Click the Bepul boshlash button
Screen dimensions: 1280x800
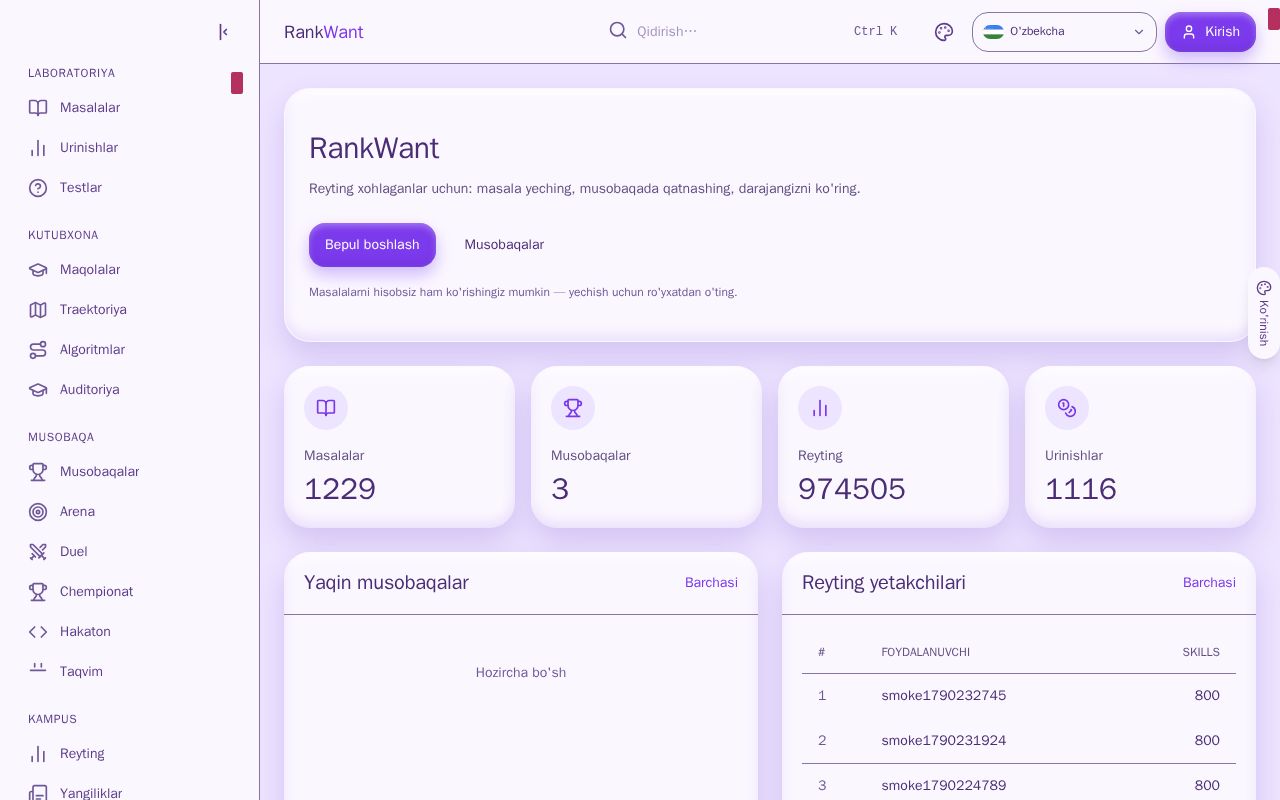click(372, 245)
